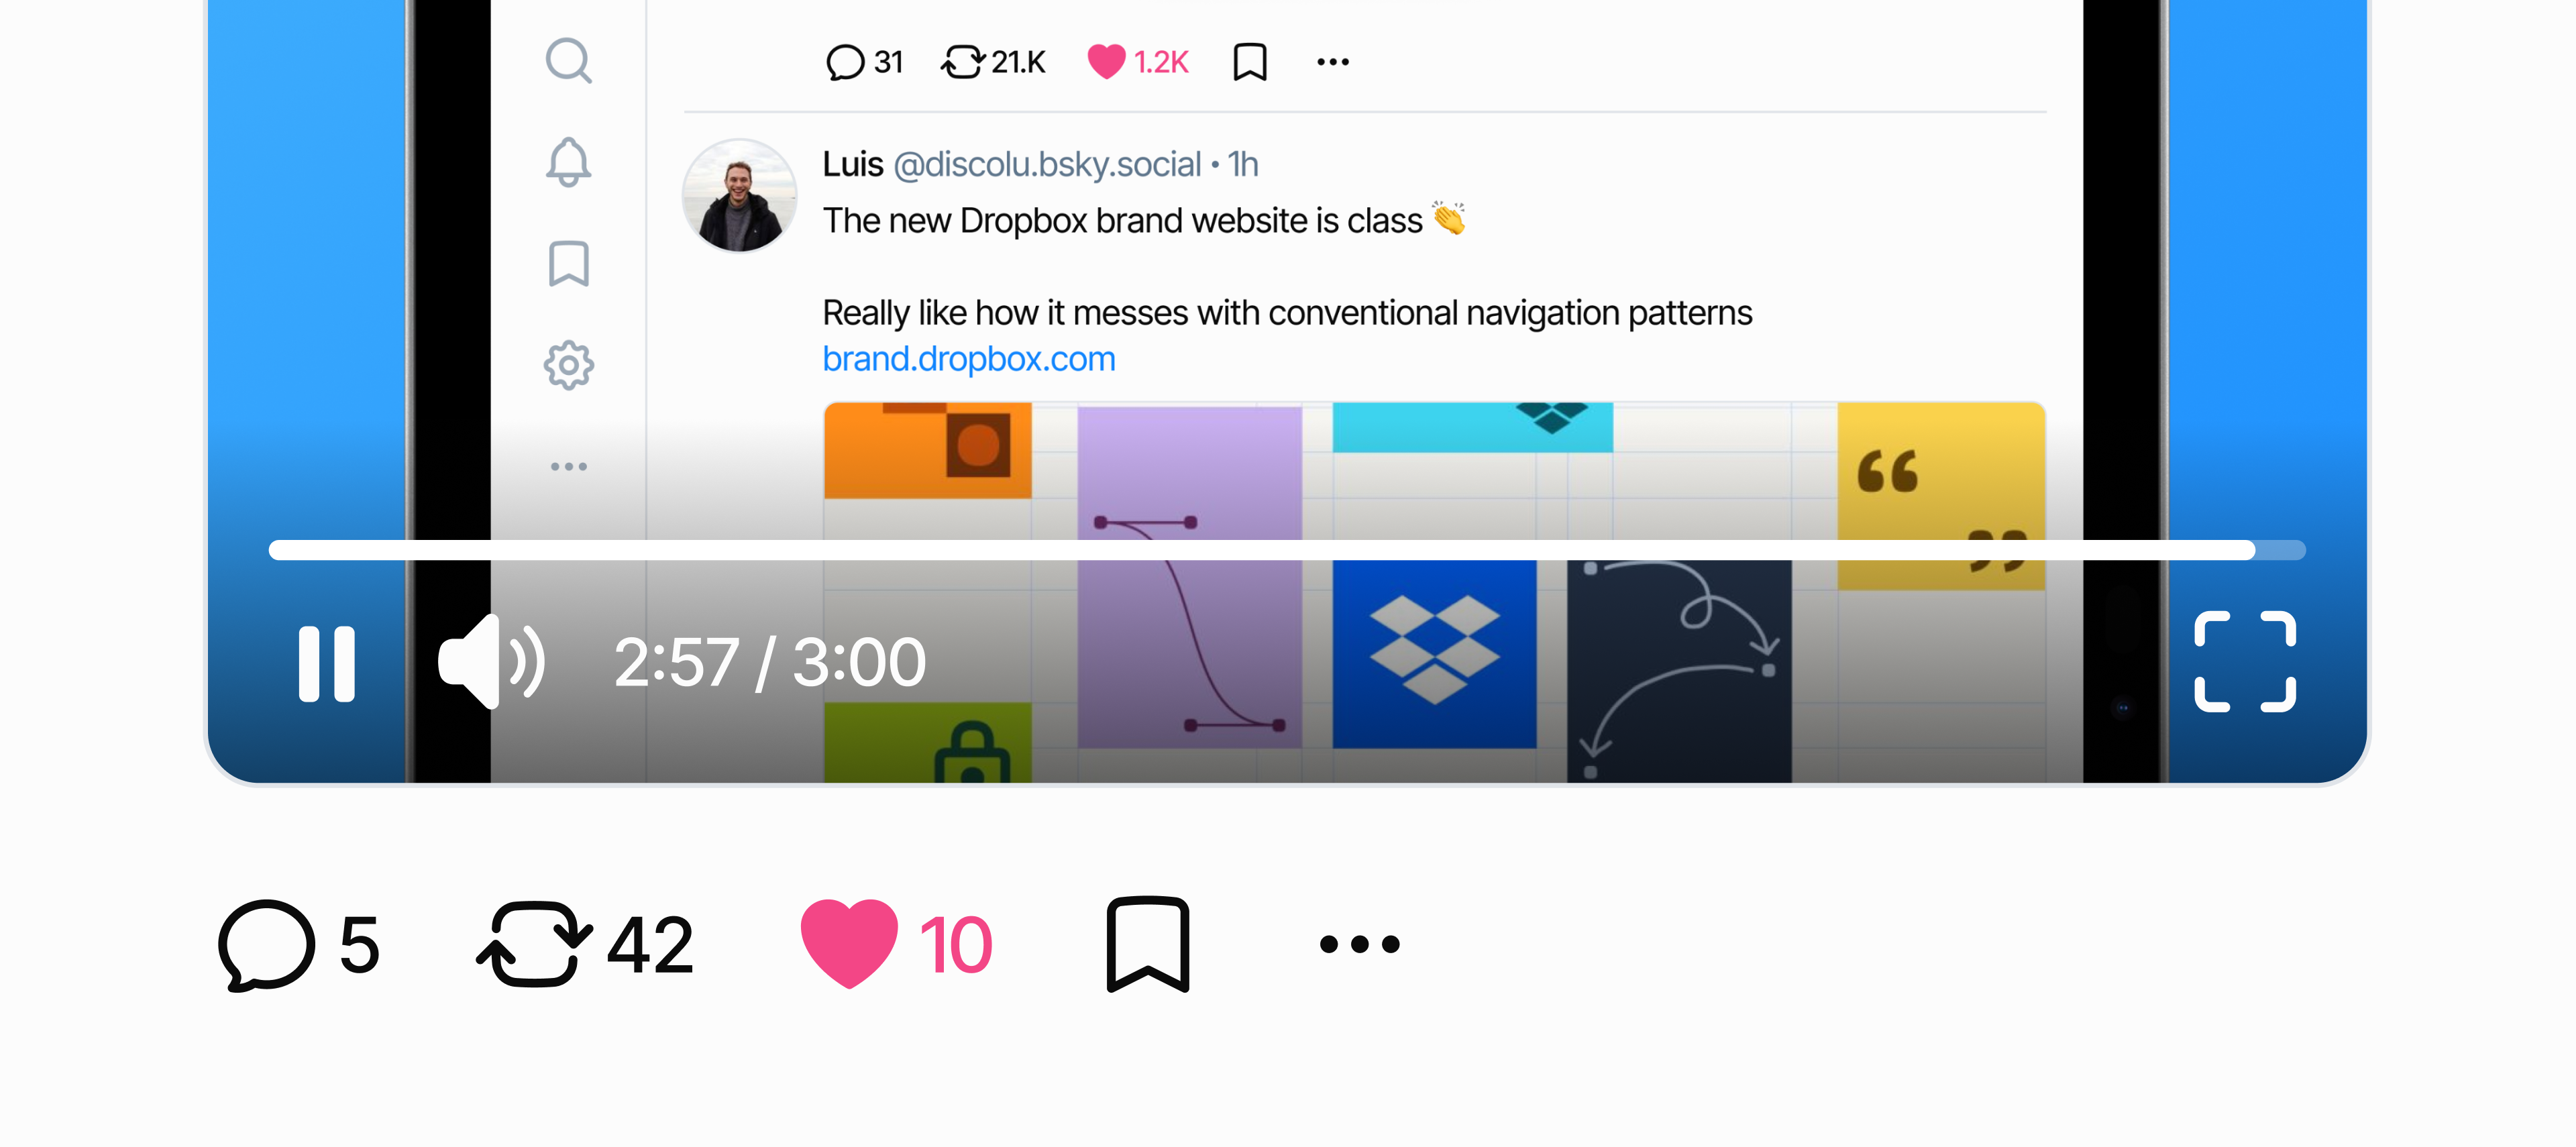
Task: Click the search magnifier in sidebar
Action: pyautogui.click(x=569, y=61)
